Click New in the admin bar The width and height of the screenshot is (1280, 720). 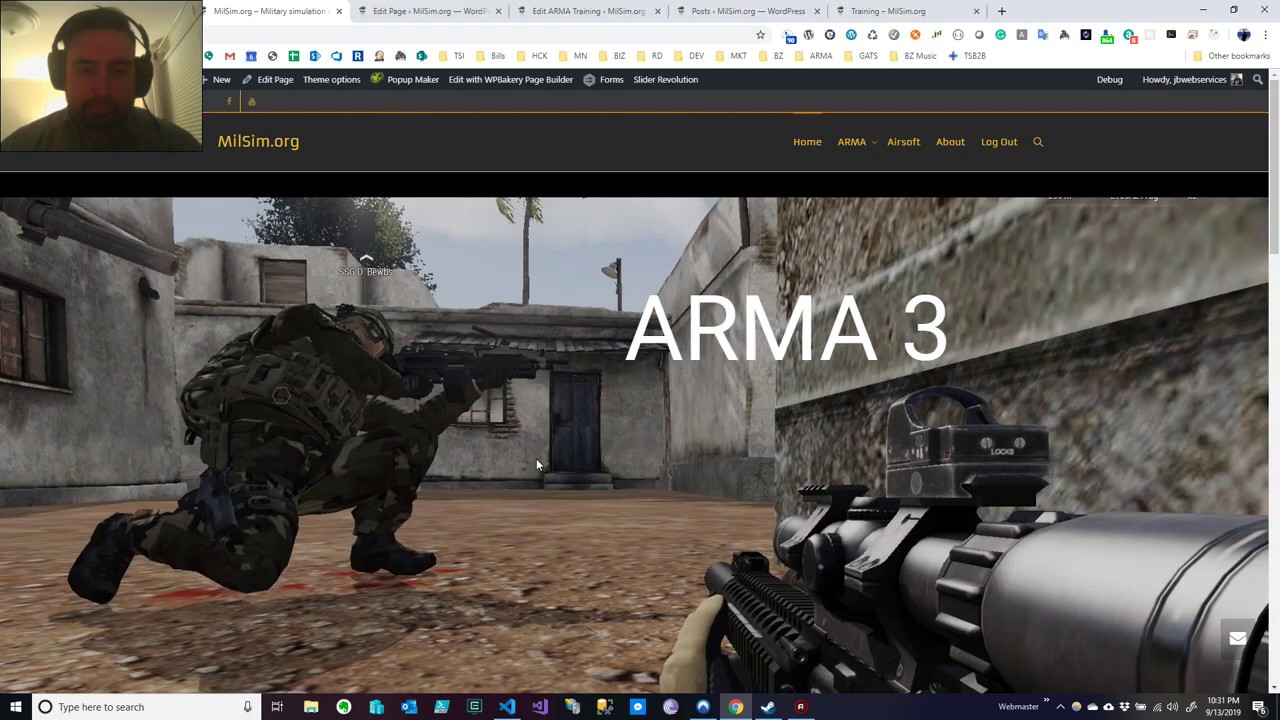click(x=218, y=80)
